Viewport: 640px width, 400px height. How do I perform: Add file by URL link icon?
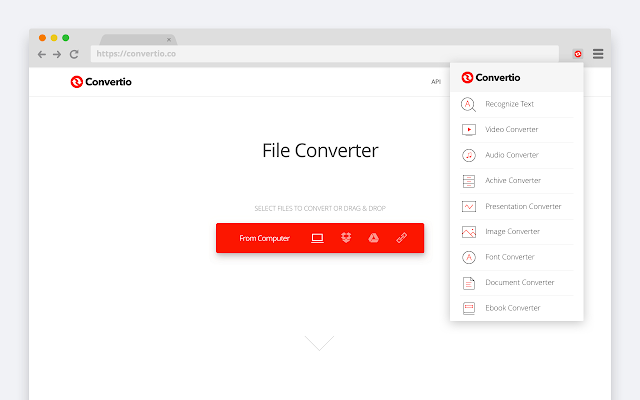point(402,238)
